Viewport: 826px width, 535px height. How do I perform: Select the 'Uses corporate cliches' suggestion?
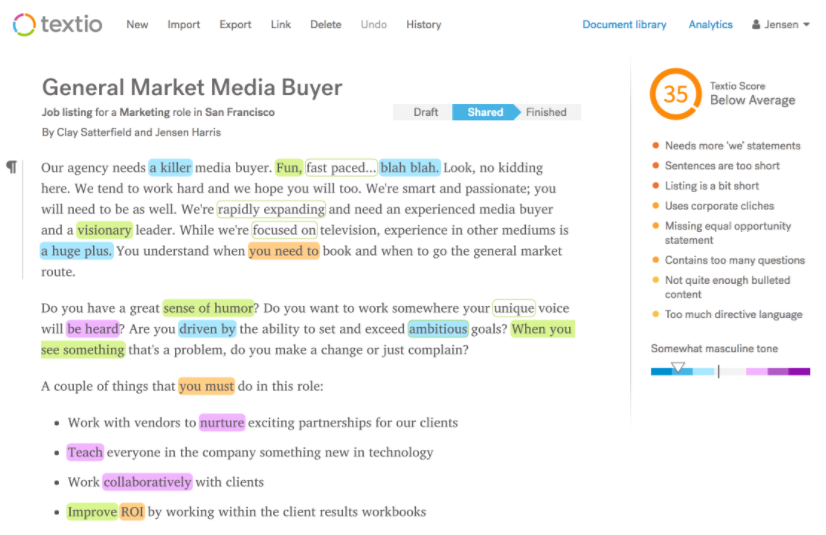pos(719,206)
